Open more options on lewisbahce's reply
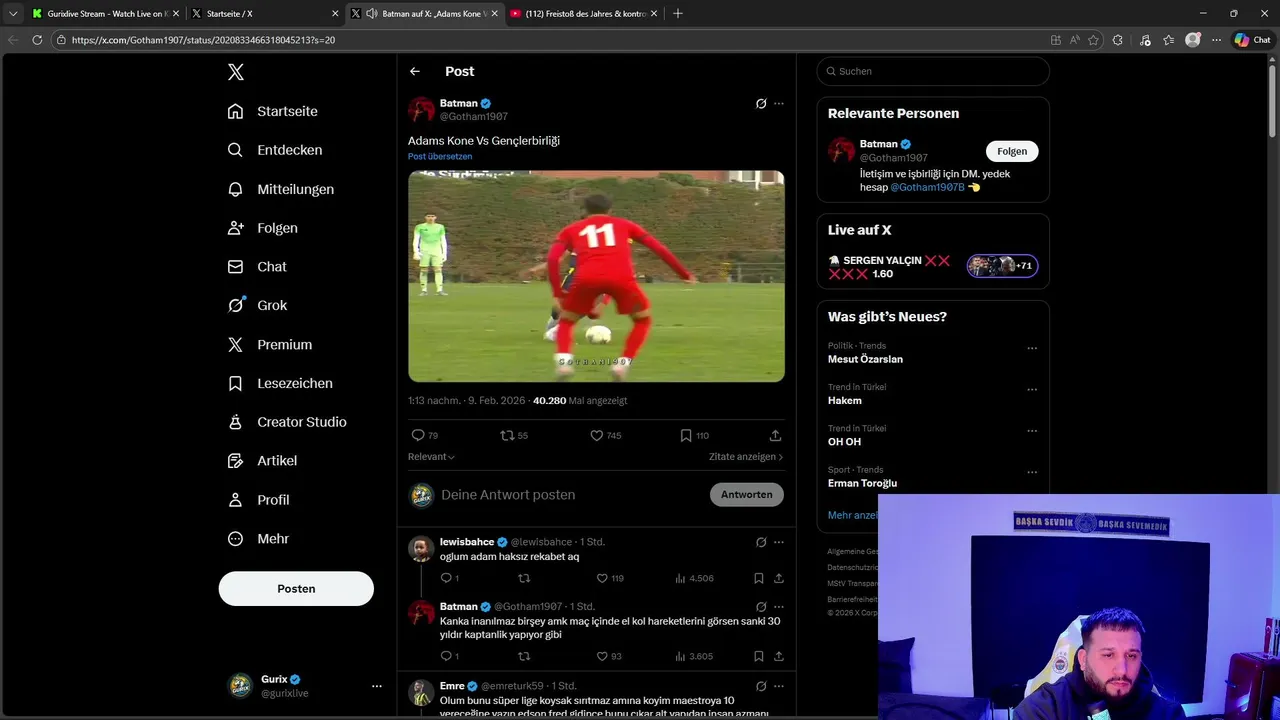Image resolution: width=1280 pixels, height=720 pixels. point(779,542)
